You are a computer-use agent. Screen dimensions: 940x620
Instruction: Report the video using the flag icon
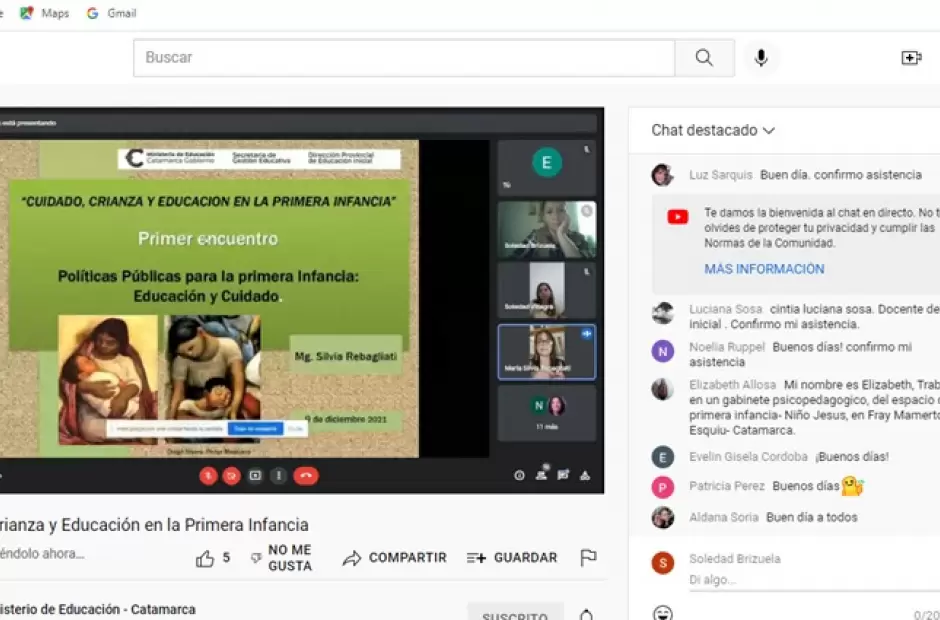(x=588, y=558)
